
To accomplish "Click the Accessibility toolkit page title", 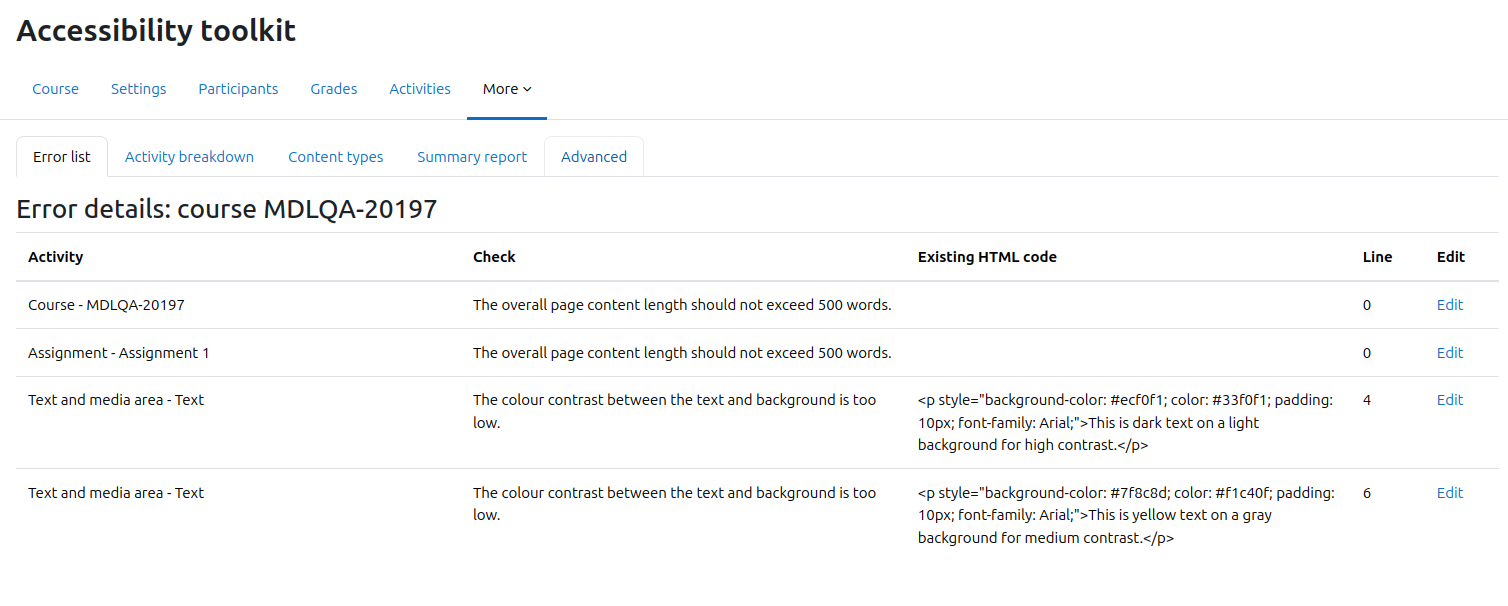I will coord(156,30).
